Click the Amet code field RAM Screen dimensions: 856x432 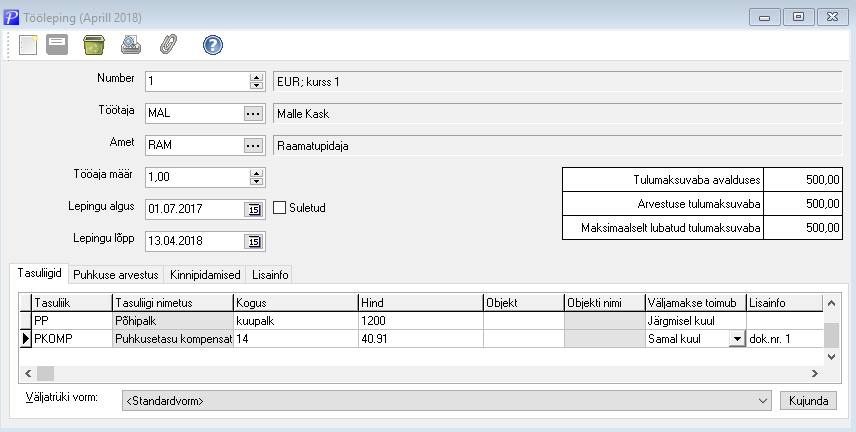click(194, 146)
